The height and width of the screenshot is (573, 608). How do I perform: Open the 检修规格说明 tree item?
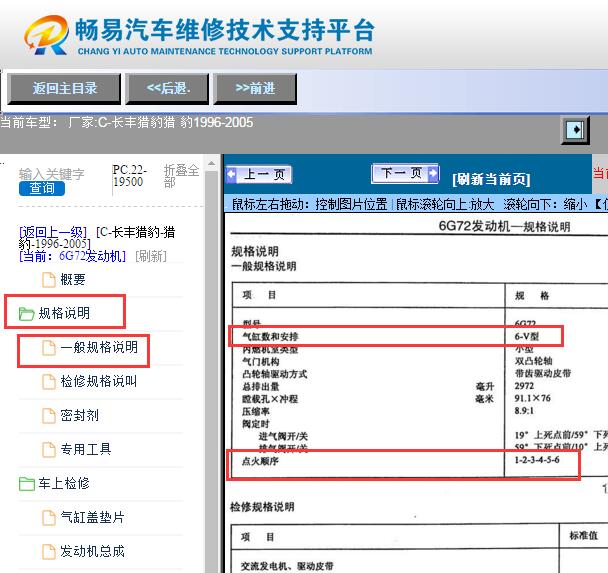[98, 381]
